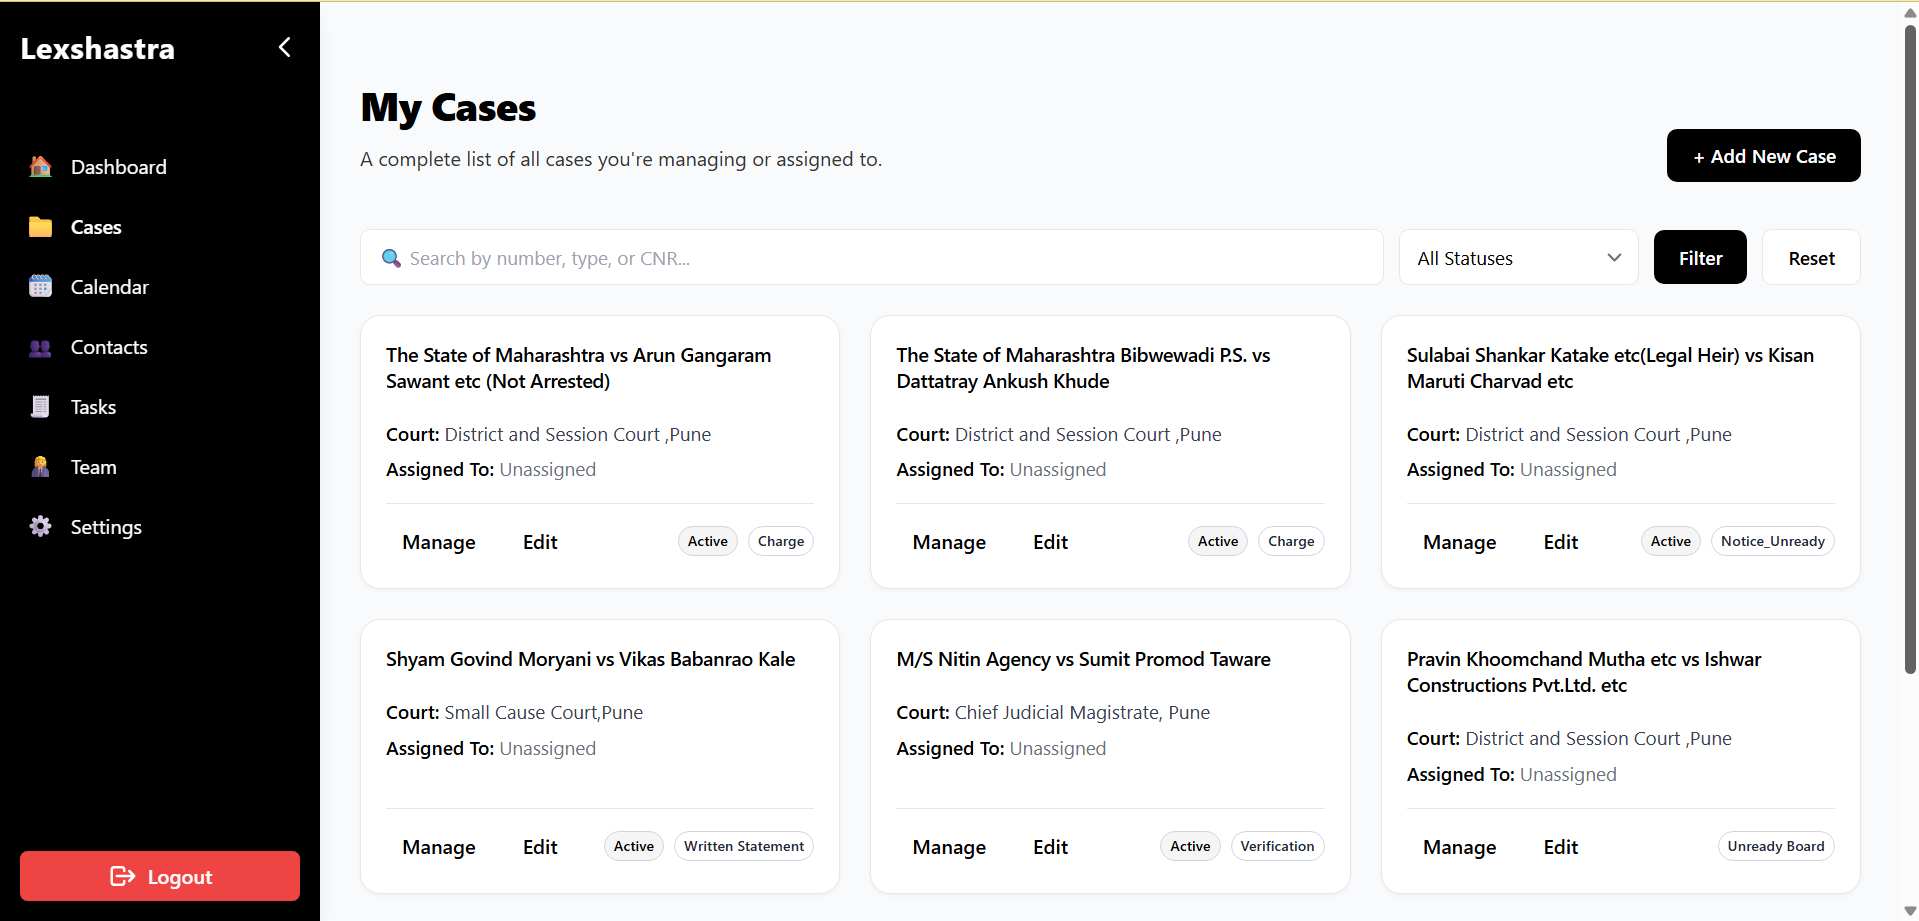Collapse the sidebar with the chevron

pyautogui.click(x=284, y=47)
